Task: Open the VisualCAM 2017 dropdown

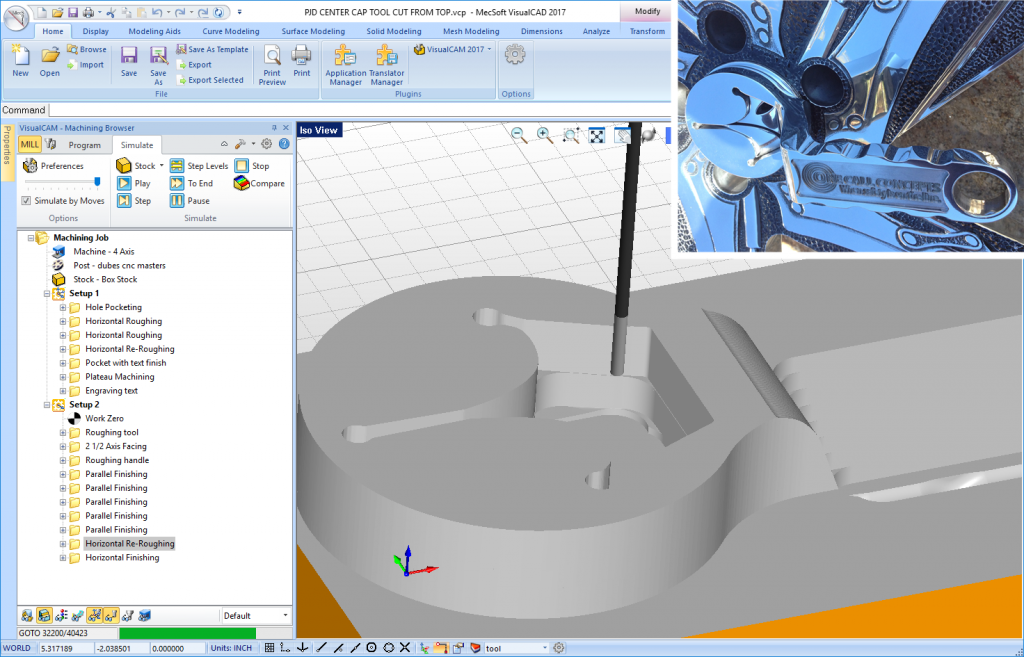Action: tap(453, 49)
